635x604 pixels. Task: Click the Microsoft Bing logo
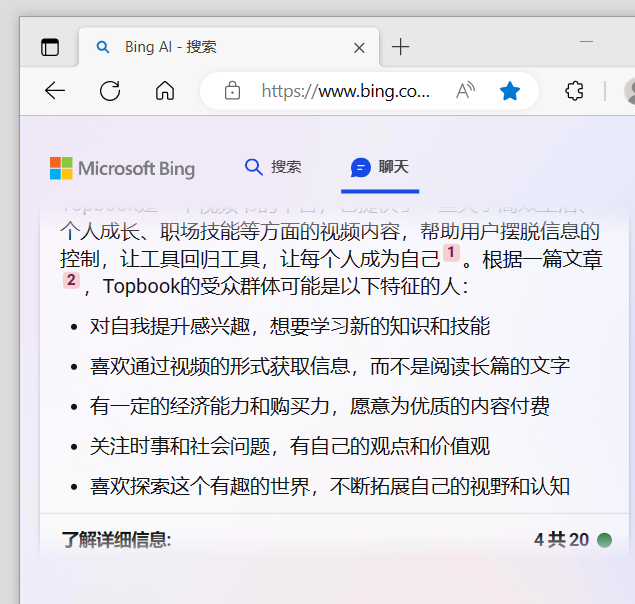[122, 168]
